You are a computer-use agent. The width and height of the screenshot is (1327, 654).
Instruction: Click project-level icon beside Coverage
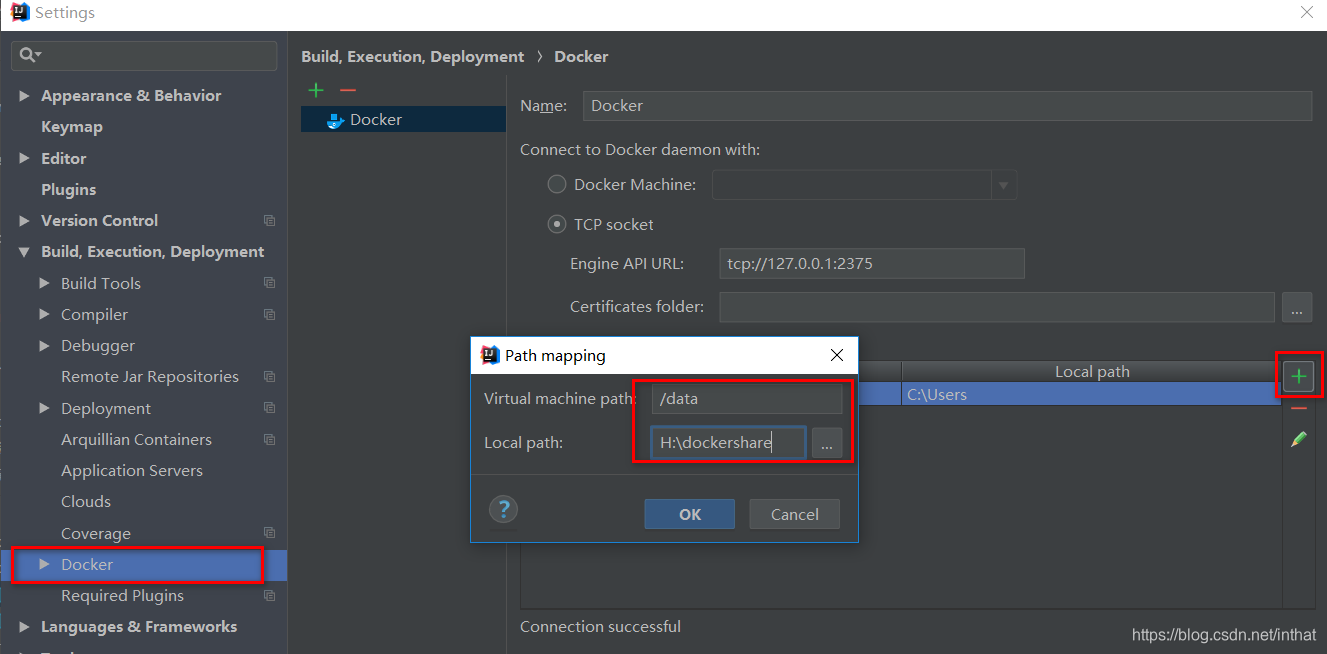point(269,533)
